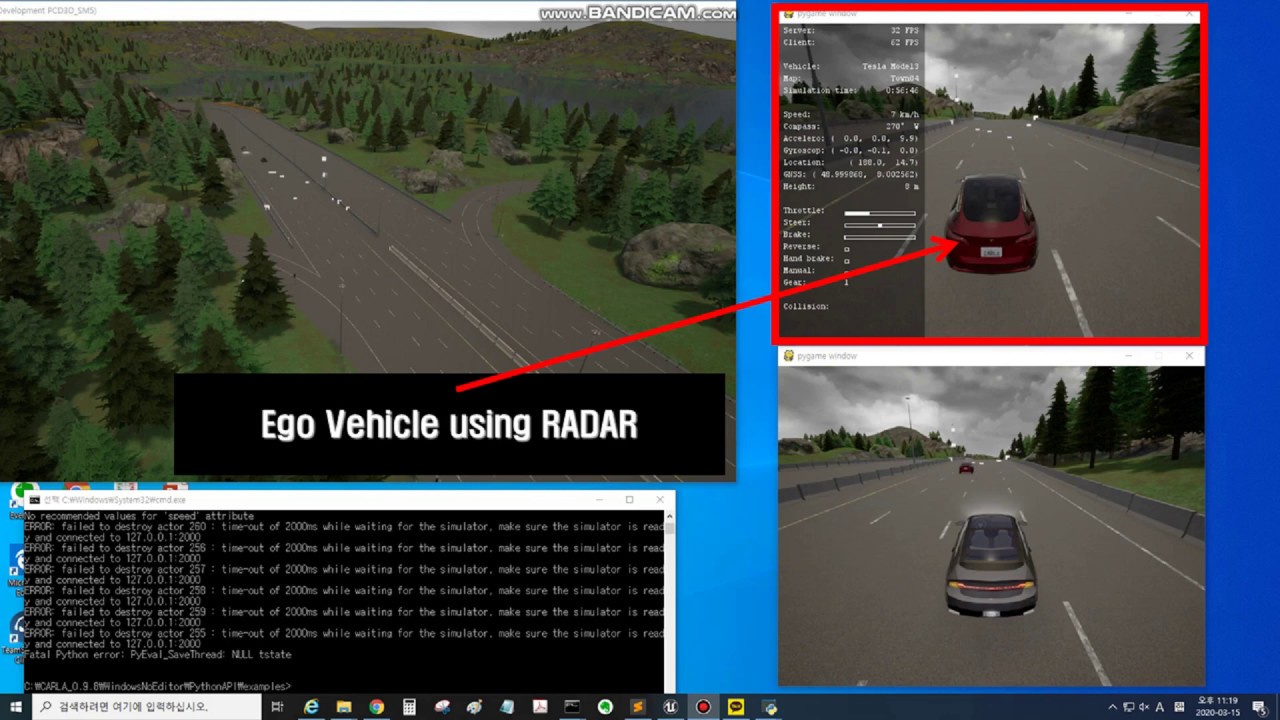Viewport: 1280px width, 720px height.
Task: Click the lower 'pygame window' title text
Action: point(827,355)
